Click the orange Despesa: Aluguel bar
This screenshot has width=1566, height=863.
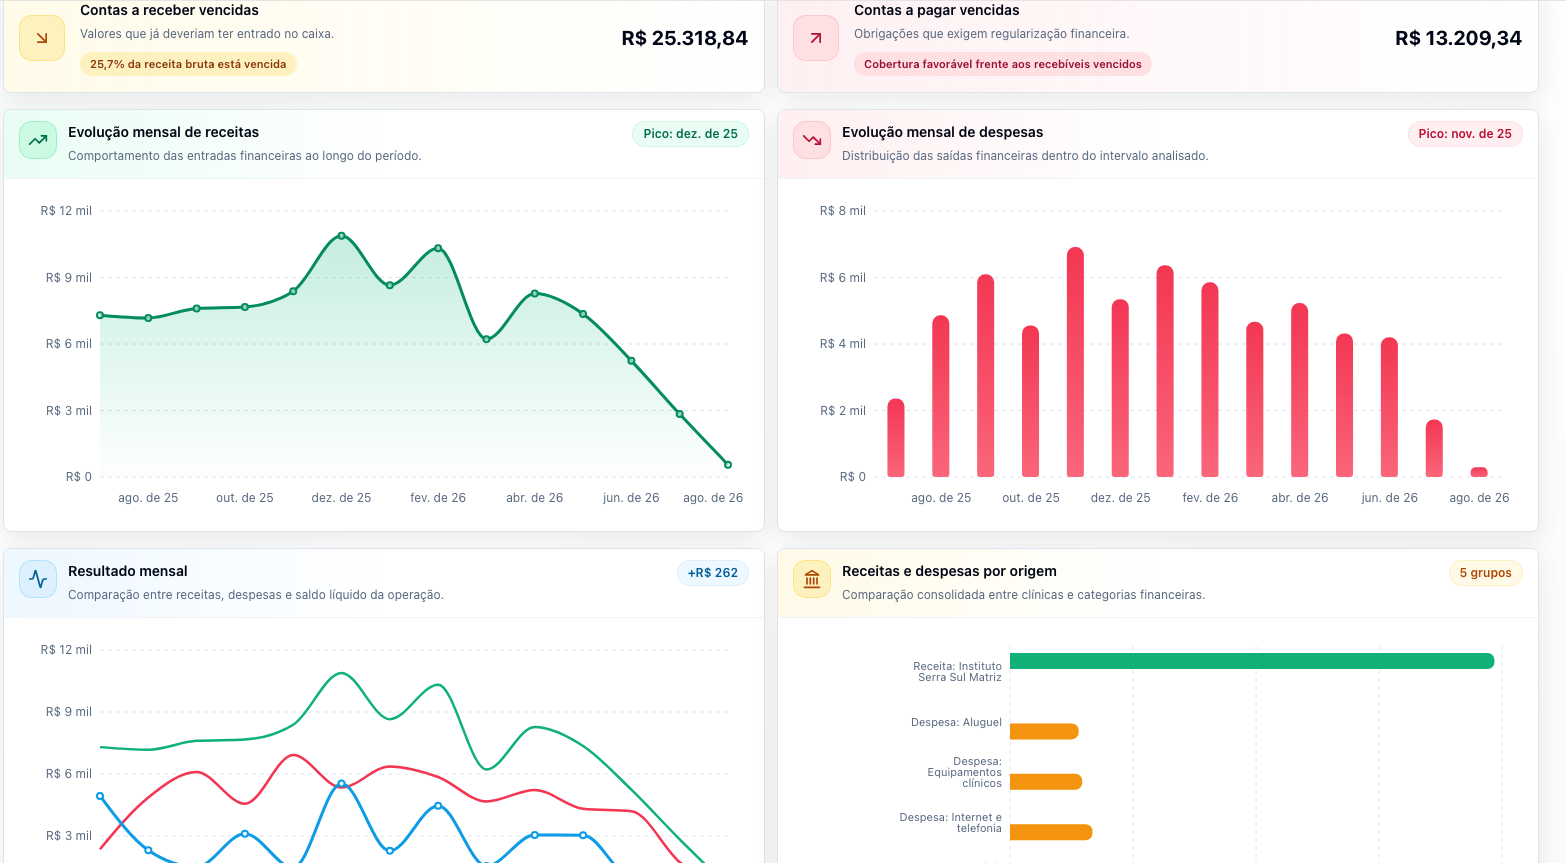[1044, 732]
